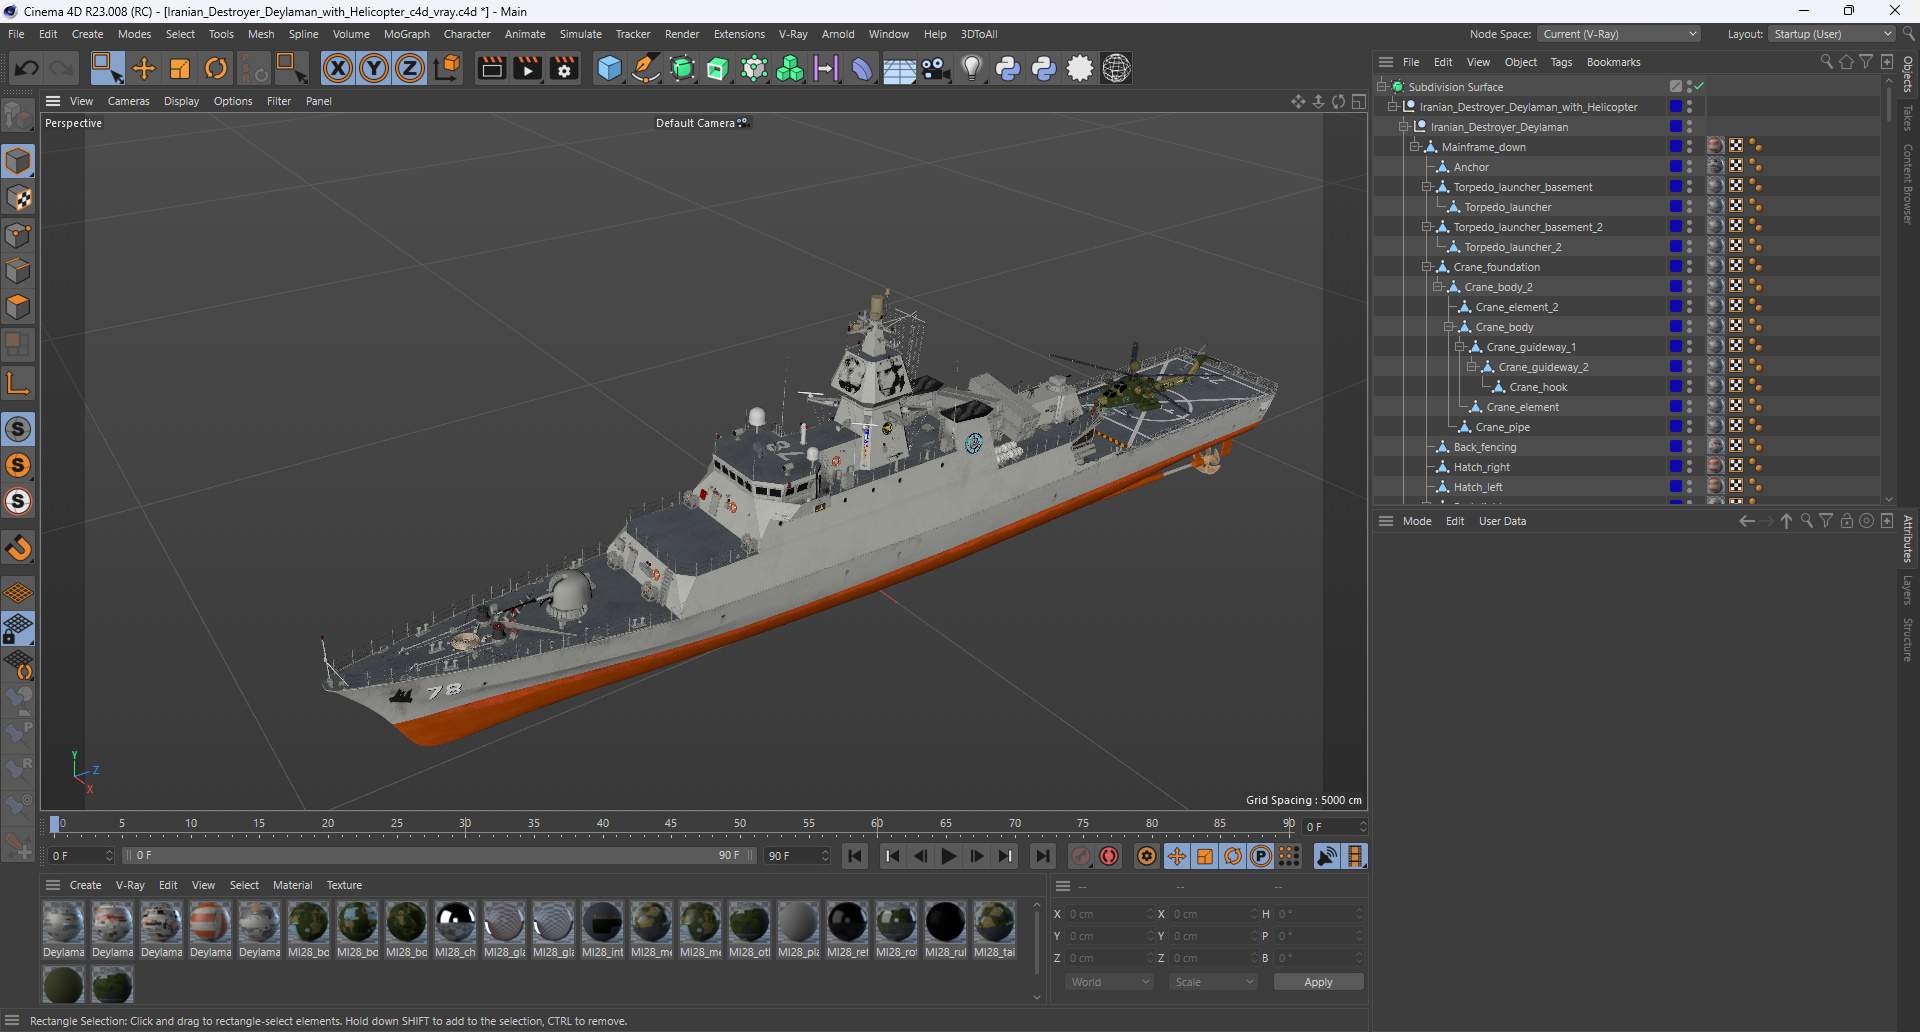This screenshot has height=1032, width=1920.
Task: Open the Spline Pen tool
Action: [646, 68]
